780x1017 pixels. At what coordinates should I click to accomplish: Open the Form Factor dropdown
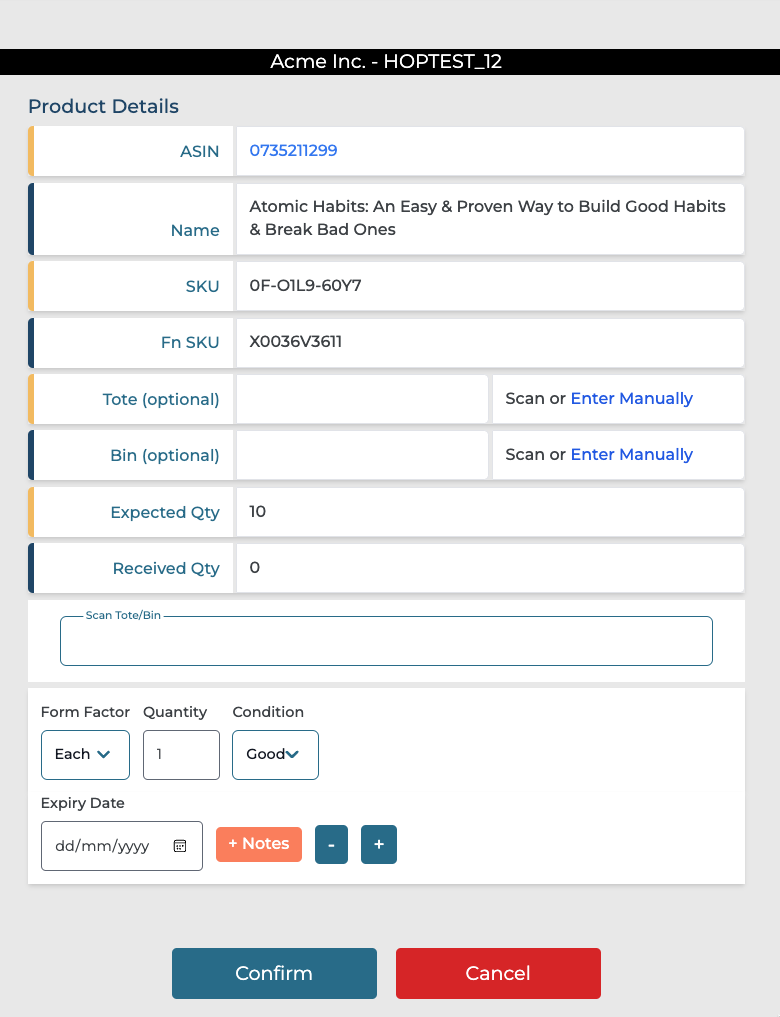(85, 754)
